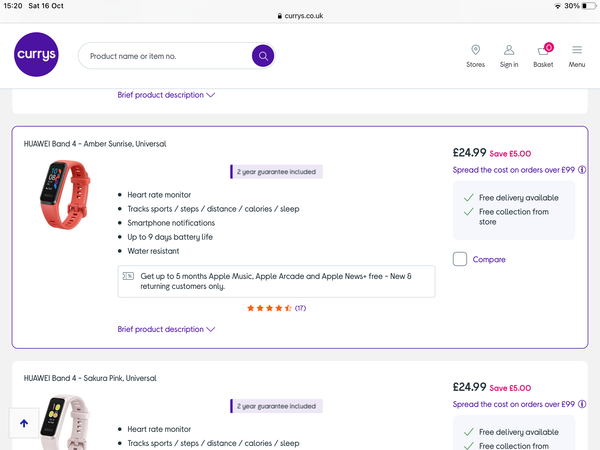Click Amber Sunrise 'Heart rate monitor' bullet
This screenshot has height=450, width=600.
(x=159, y=195)
